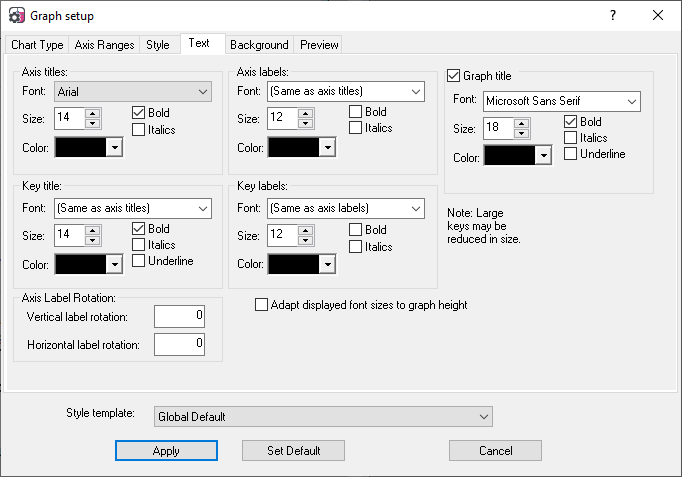682x477 pixels.
Task: Increase Axis labels font size
Action: tap(306, 113)
